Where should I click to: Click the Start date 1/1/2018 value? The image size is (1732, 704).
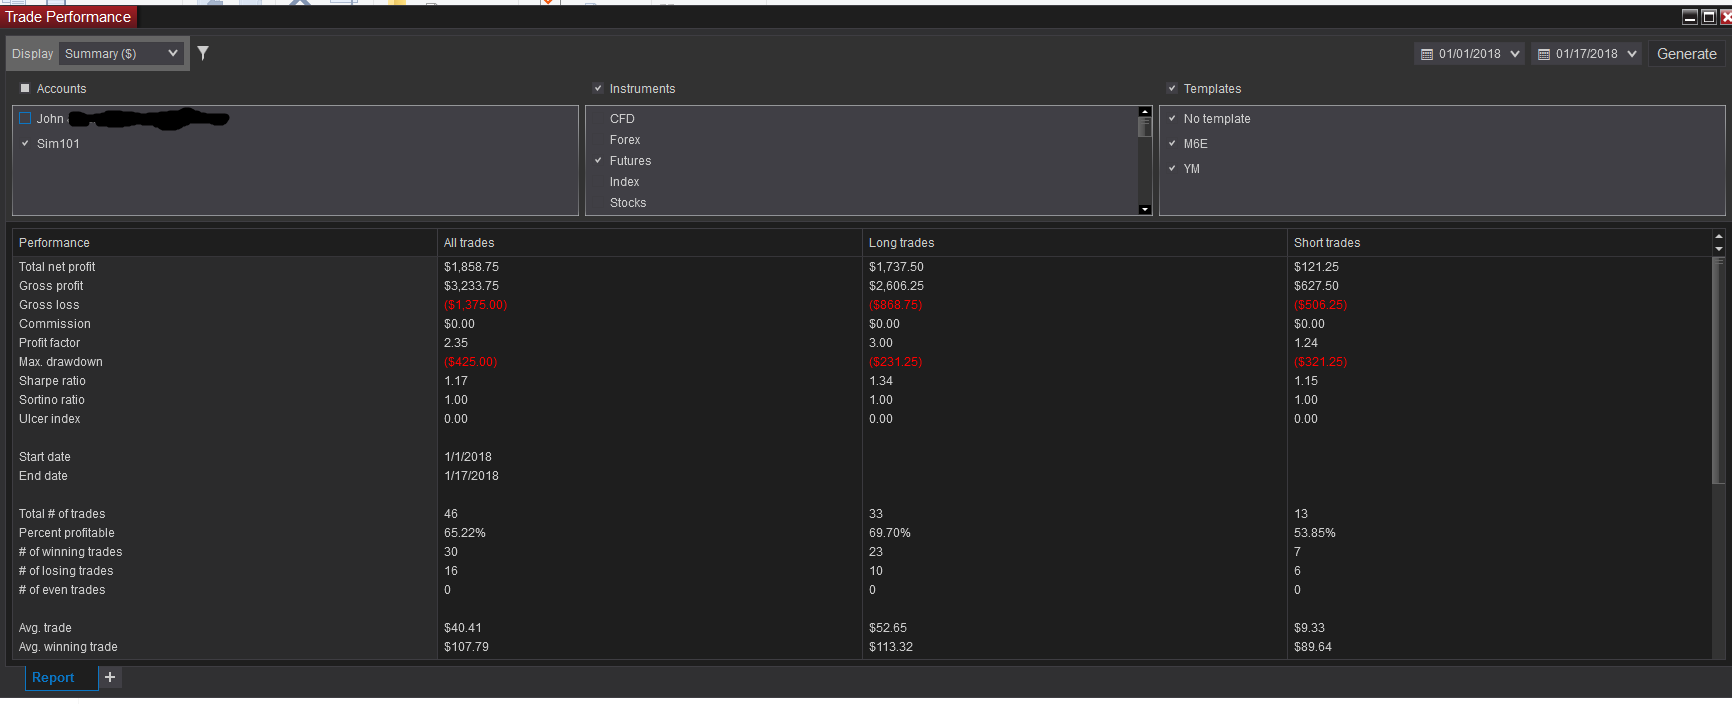[468, 457]
